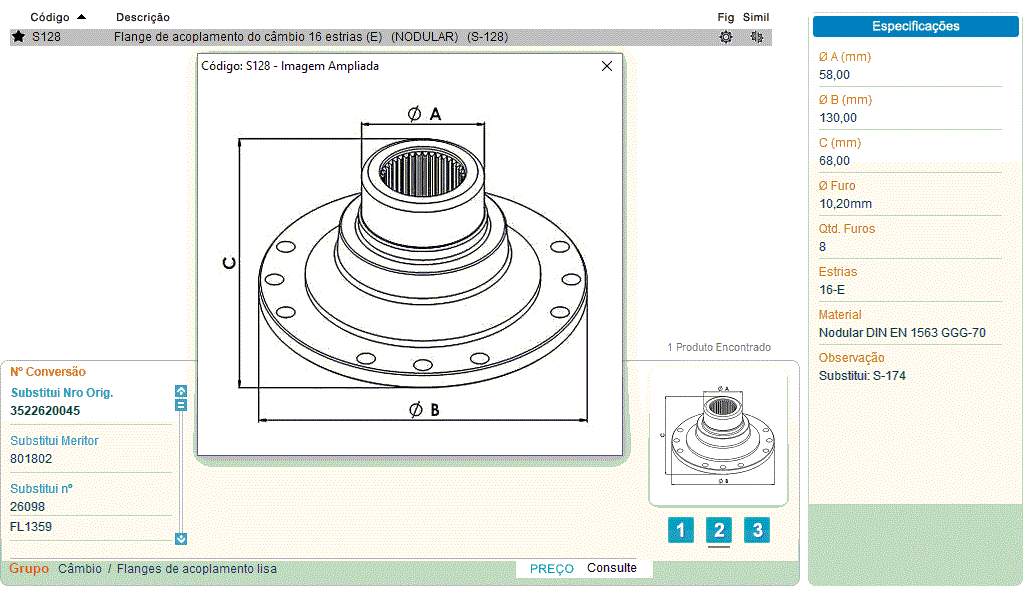
Task: Sort by Código using the arrow indicator
Action: (81, 17)
